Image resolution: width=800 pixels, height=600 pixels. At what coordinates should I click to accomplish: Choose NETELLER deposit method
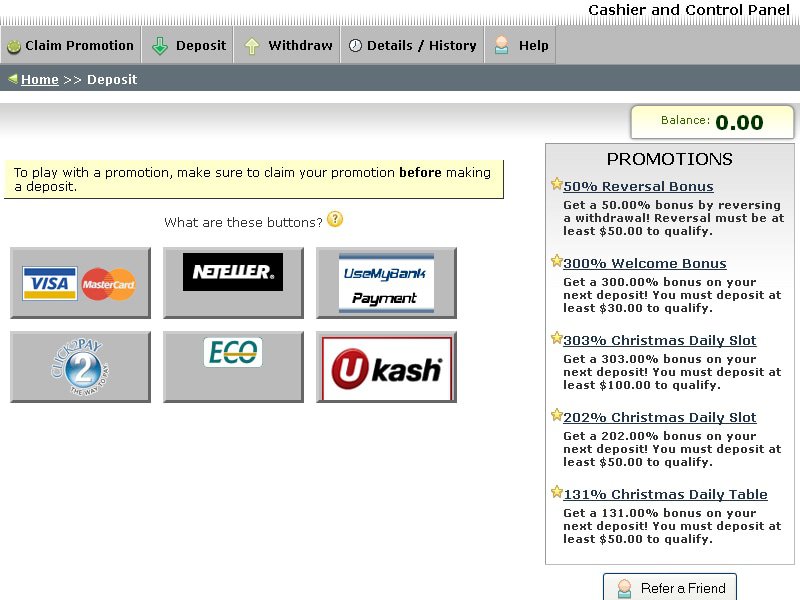(x=234, y=283)
